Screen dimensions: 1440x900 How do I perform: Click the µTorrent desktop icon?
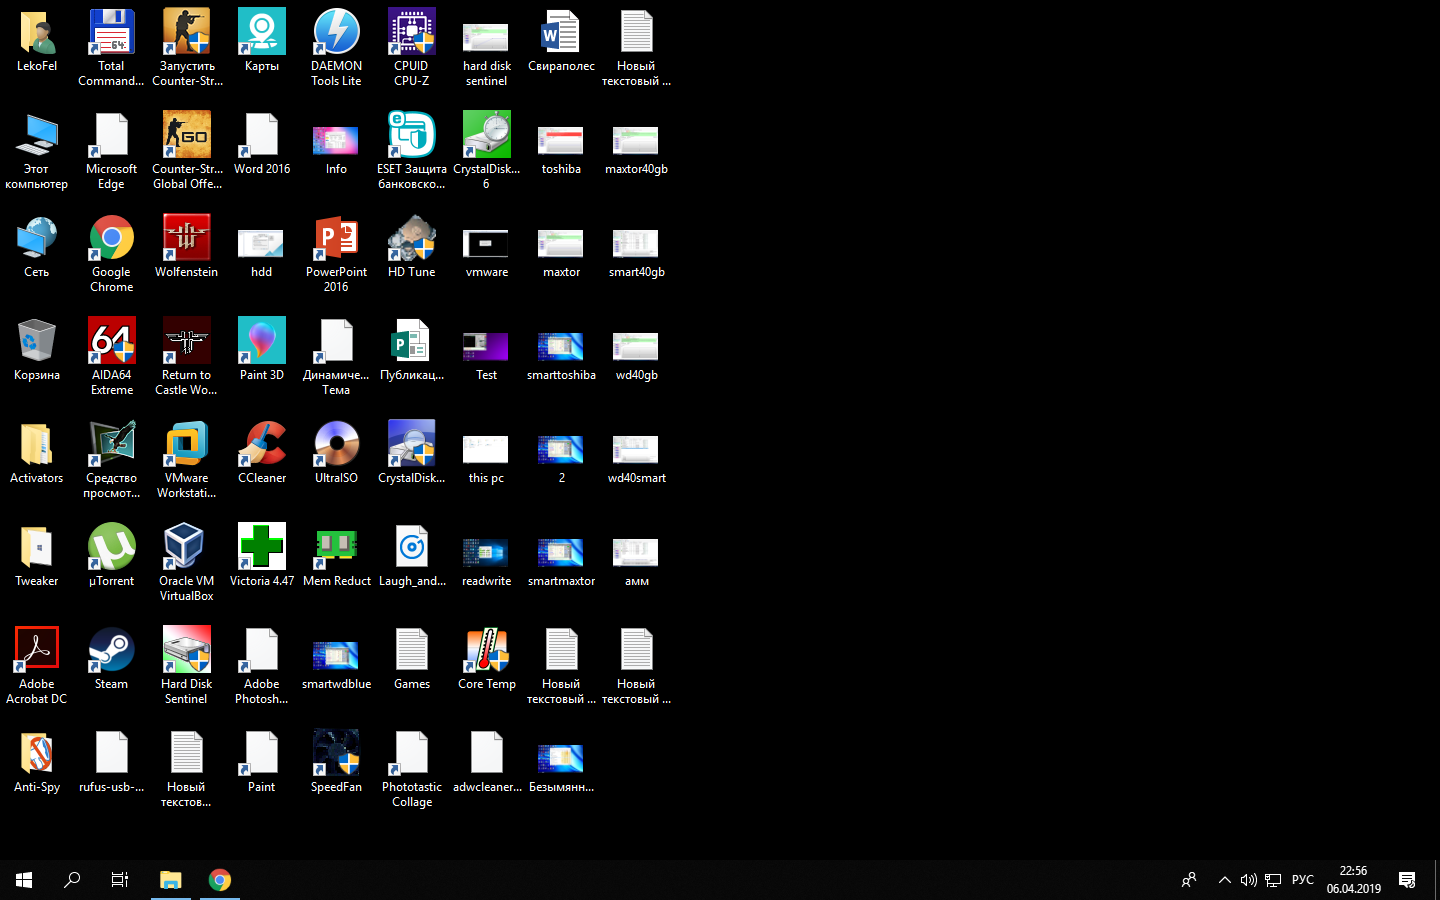tap(111, 547)
